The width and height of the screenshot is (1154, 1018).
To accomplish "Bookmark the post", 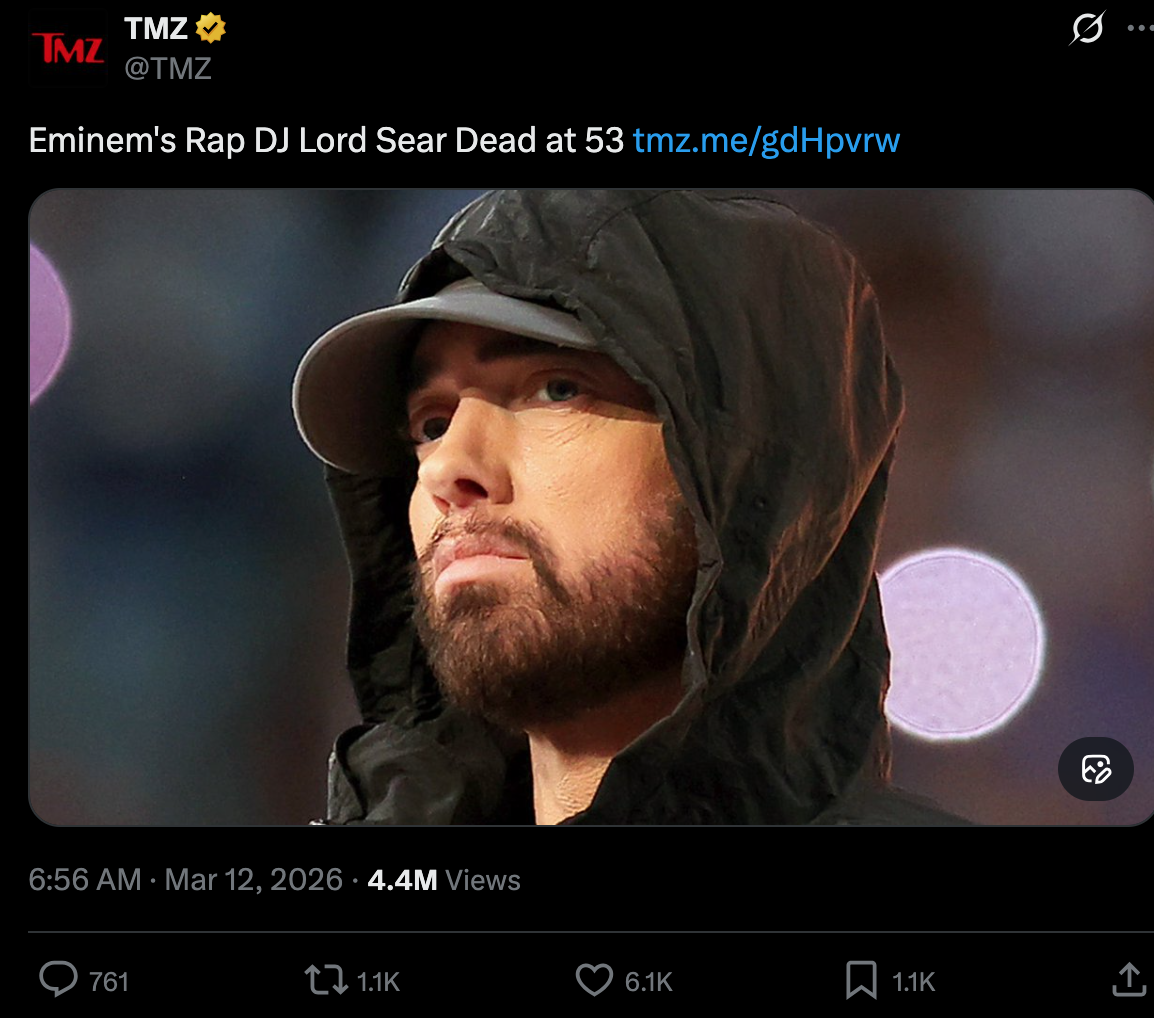I will click(x=861, y=980).
